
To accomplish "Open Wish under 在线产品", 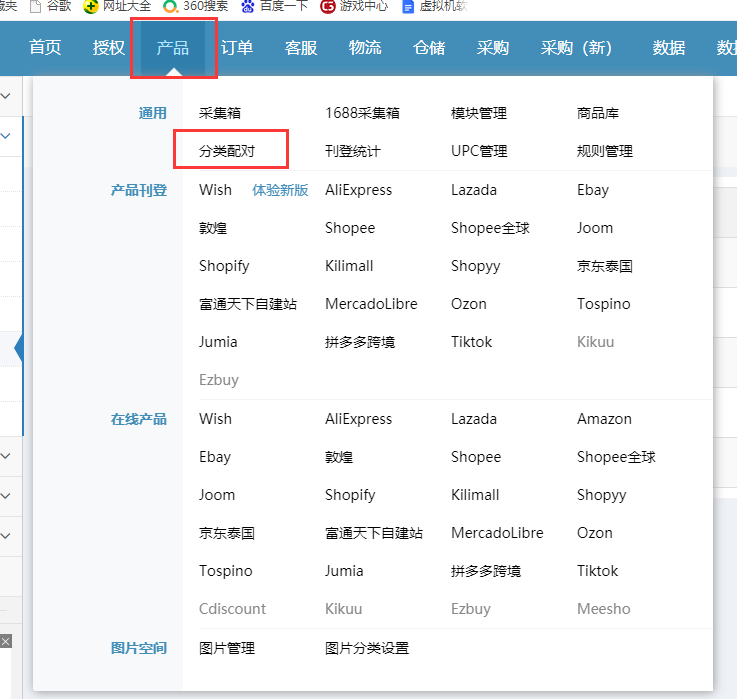I will point(215,419).
